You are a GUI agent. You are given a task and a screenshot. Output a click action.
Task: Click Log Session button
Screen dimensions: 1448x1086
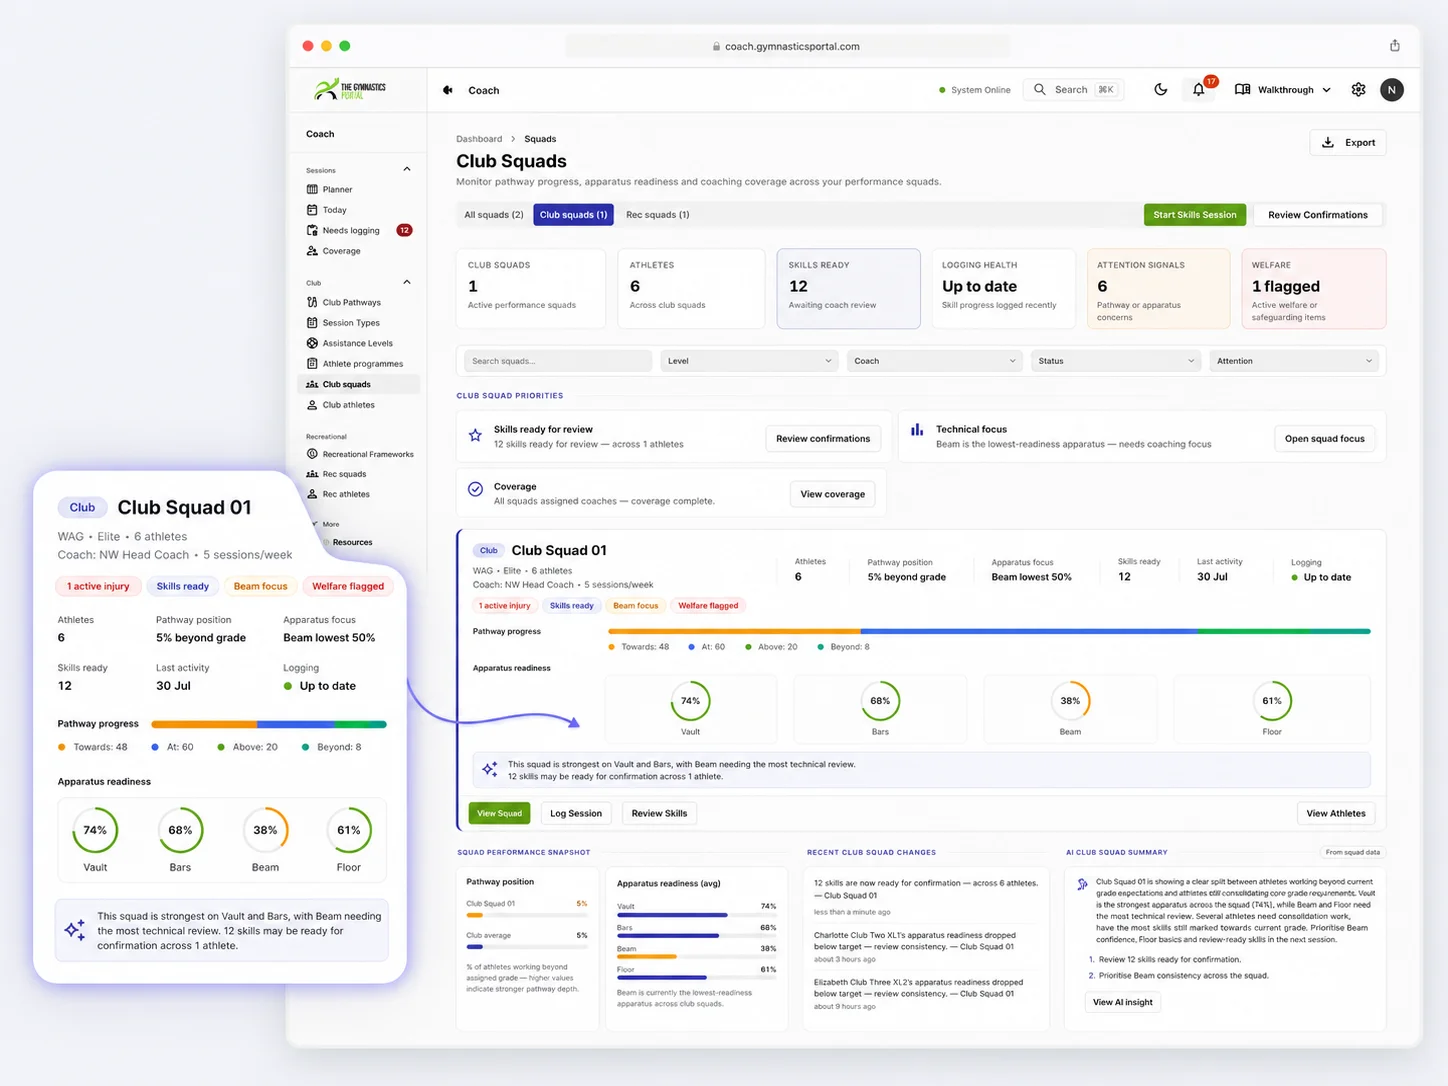tap(576, 813)
